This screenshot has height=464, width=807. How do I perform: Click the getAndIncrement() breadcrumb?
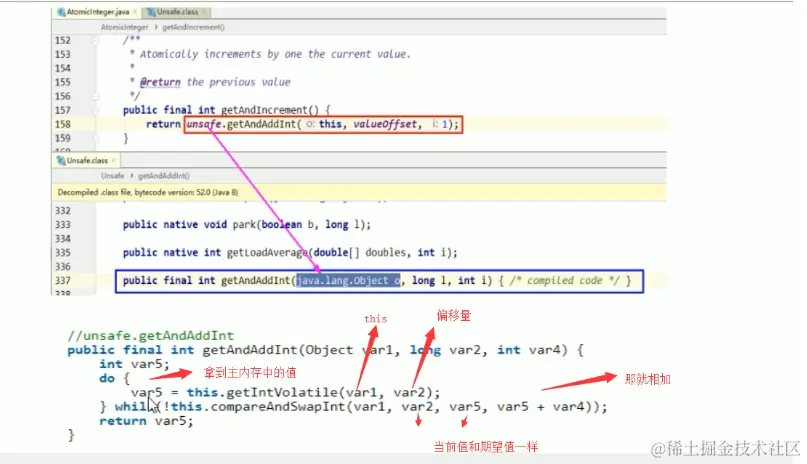[194, 27]
